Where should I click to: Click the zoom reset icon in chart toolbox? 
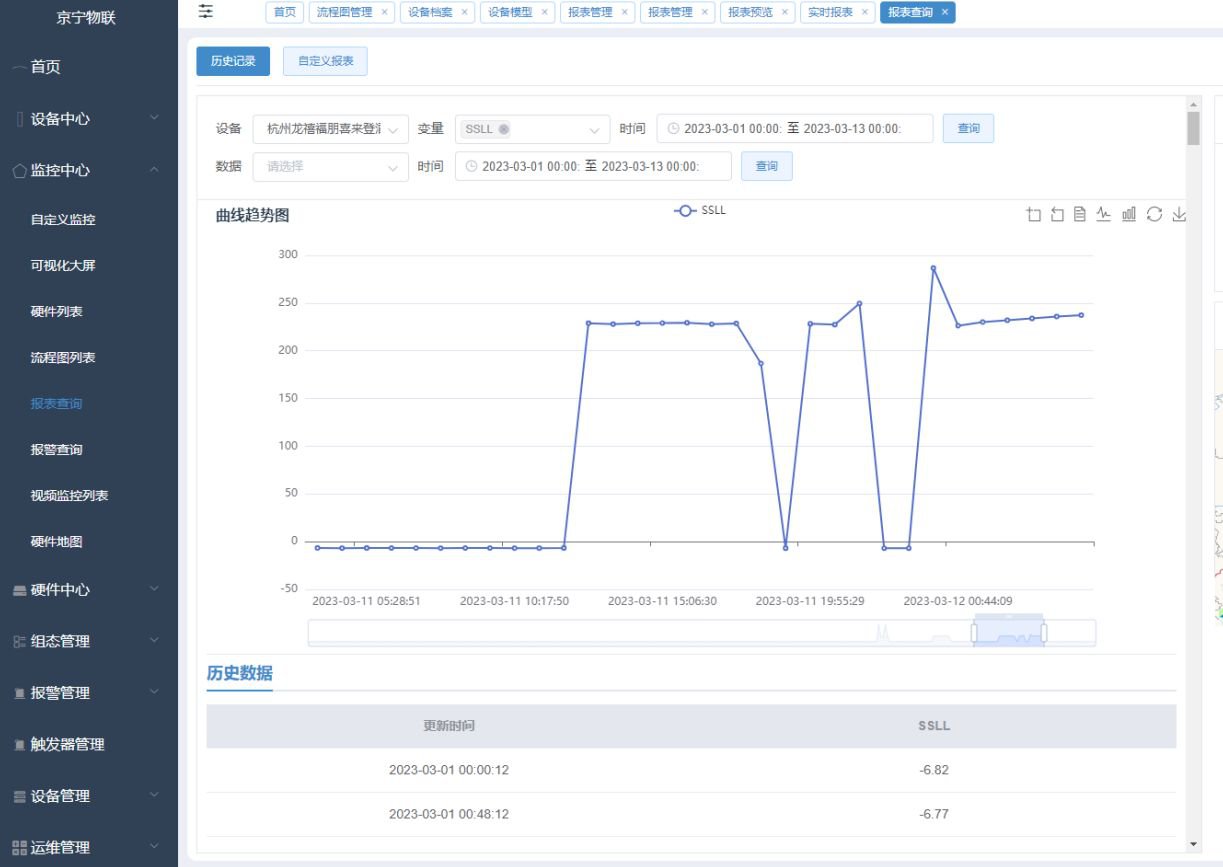pyautogui.click(x=1057, y=214)
